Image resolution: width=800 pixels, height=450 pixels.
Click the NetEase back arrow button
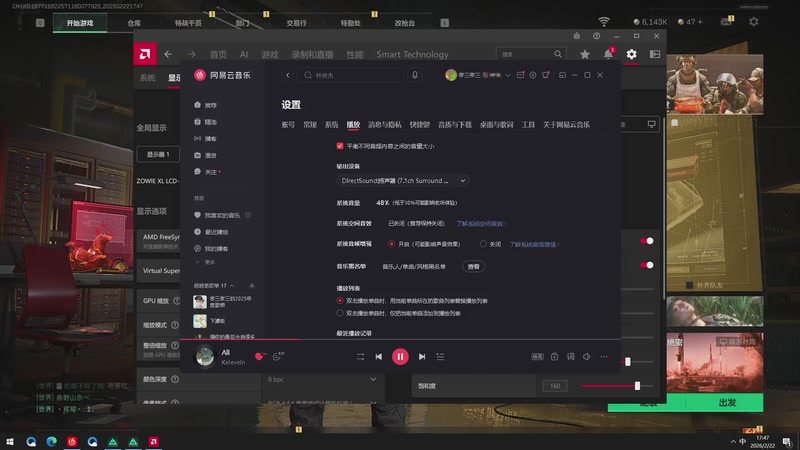tap(288, 75)
